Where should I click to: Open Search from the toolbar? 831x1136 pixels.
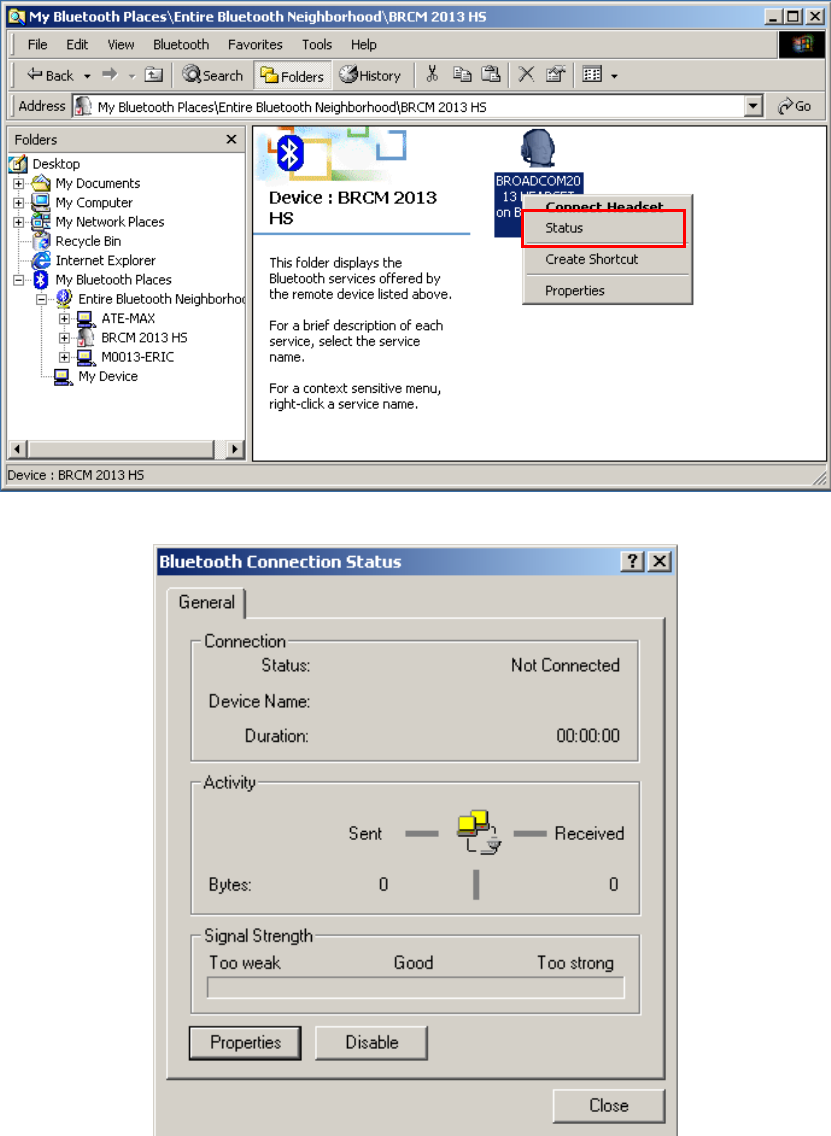tap(212, 75)
